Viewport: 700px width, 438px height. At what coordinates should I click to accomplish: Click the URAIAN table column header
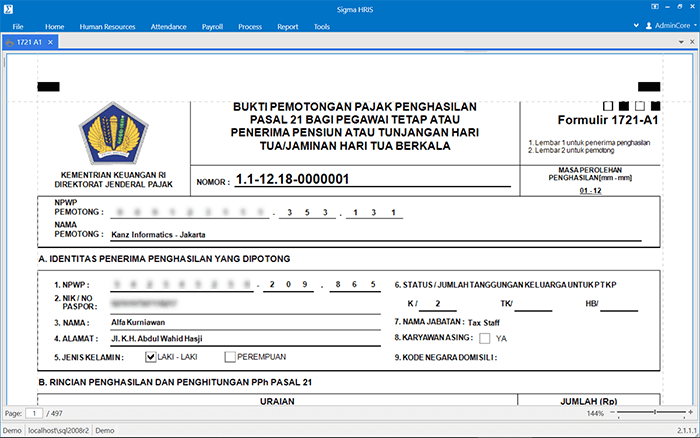(277, 401)
